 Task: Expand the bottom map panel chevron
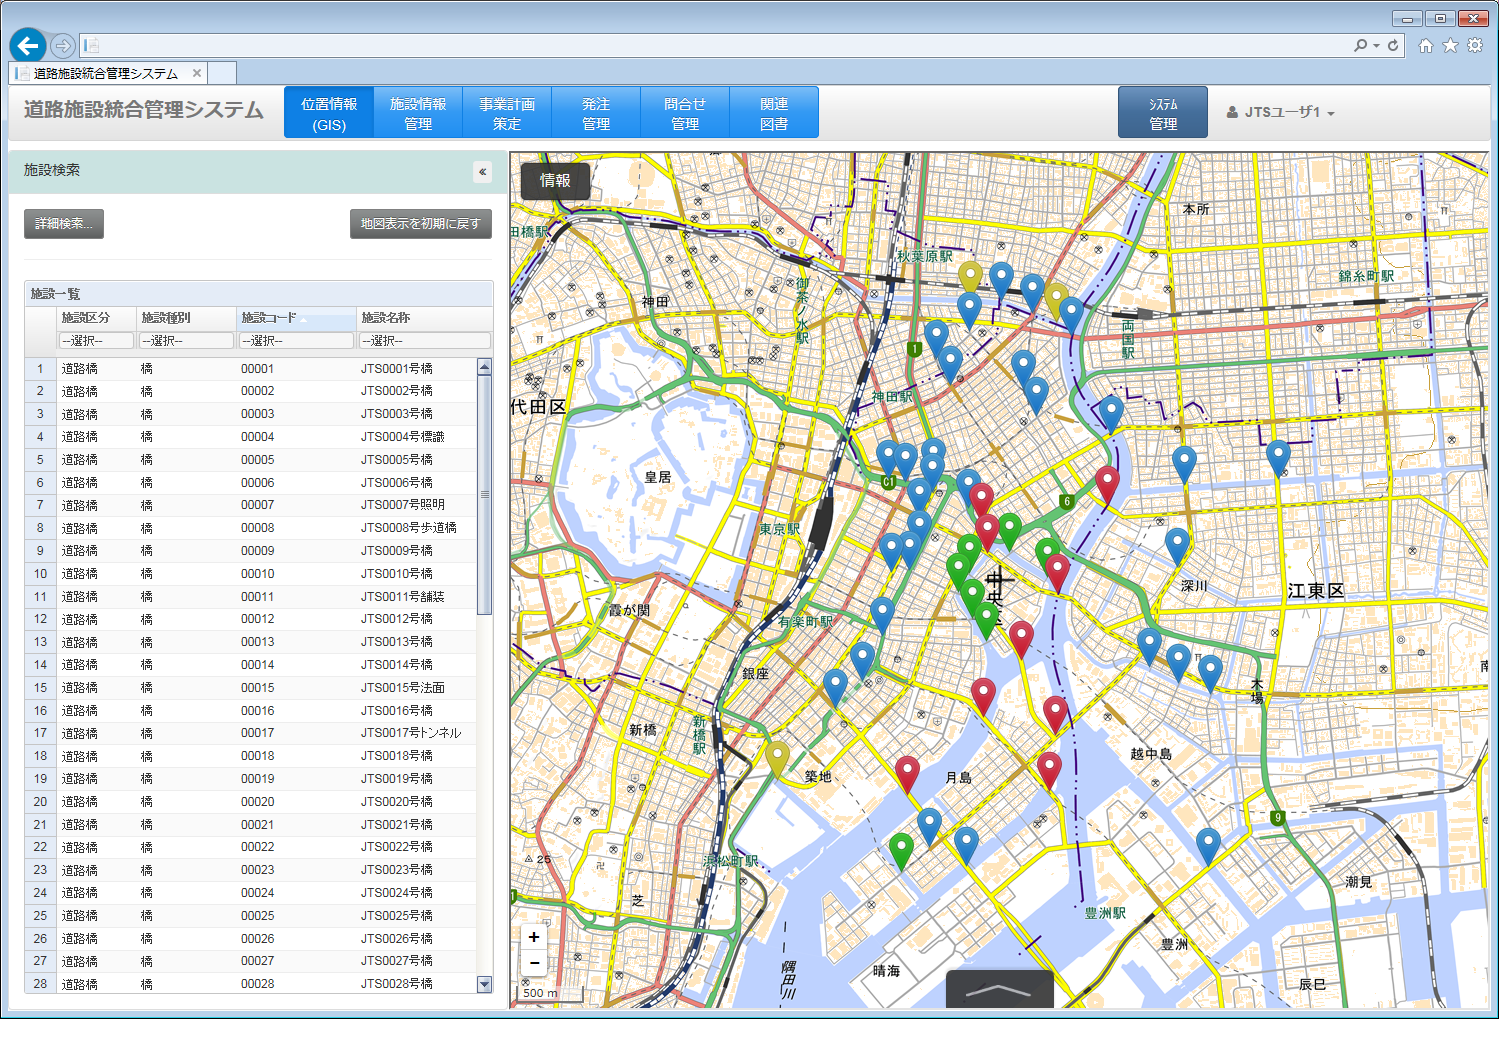[x=999, y=989]
